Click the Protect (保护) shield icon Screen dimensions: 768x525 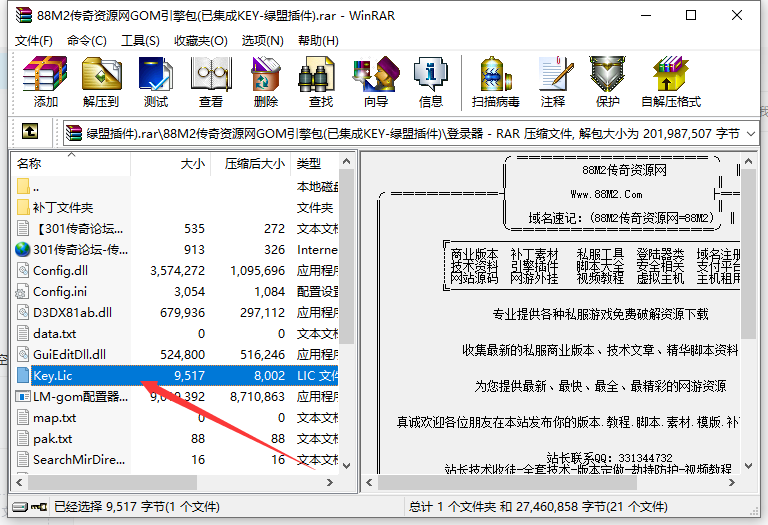click(x=607, y=75)
